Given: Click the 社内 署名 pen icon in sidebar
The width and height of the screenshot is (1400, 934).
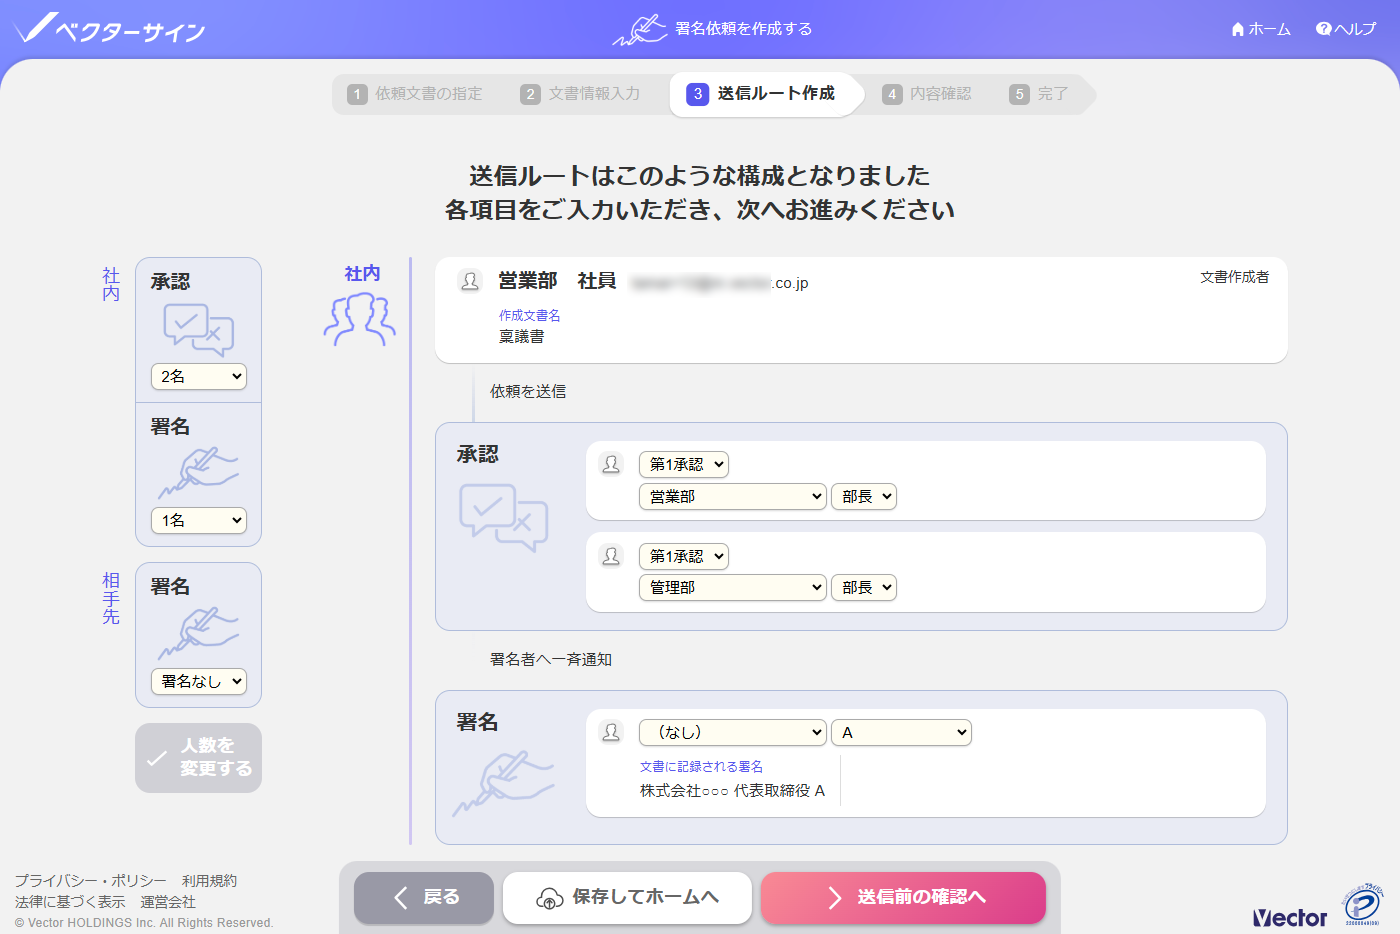Looking at the screenshot, I should click(198, 473).
